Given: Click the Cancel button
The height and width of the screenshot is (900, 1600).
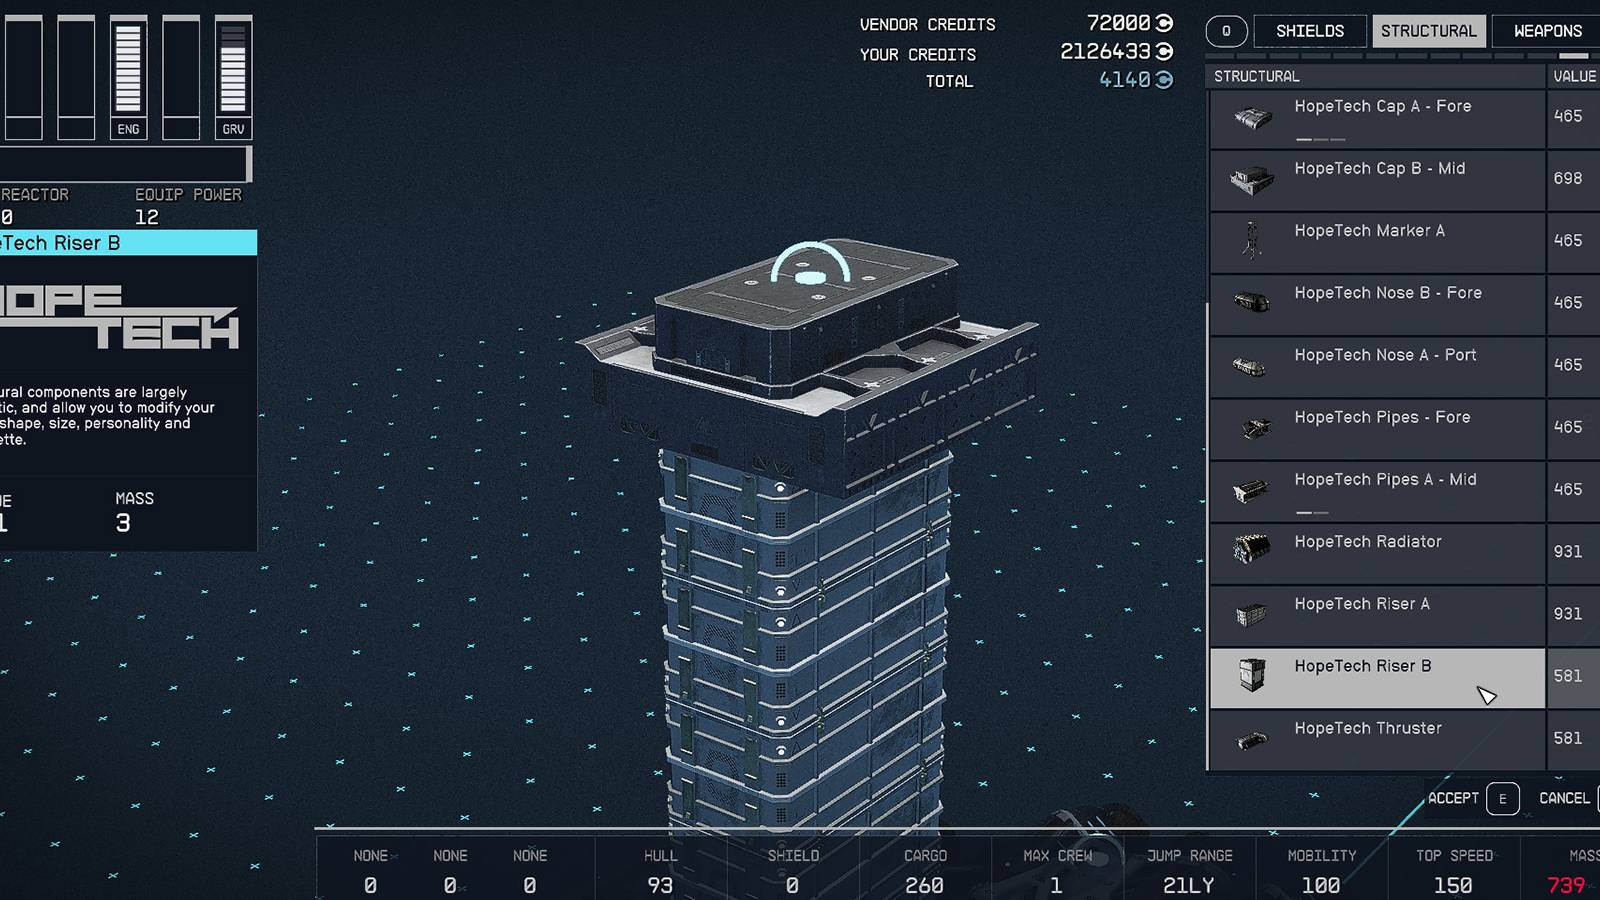Looking at the screenshot, I should [x=1564, y=798].
